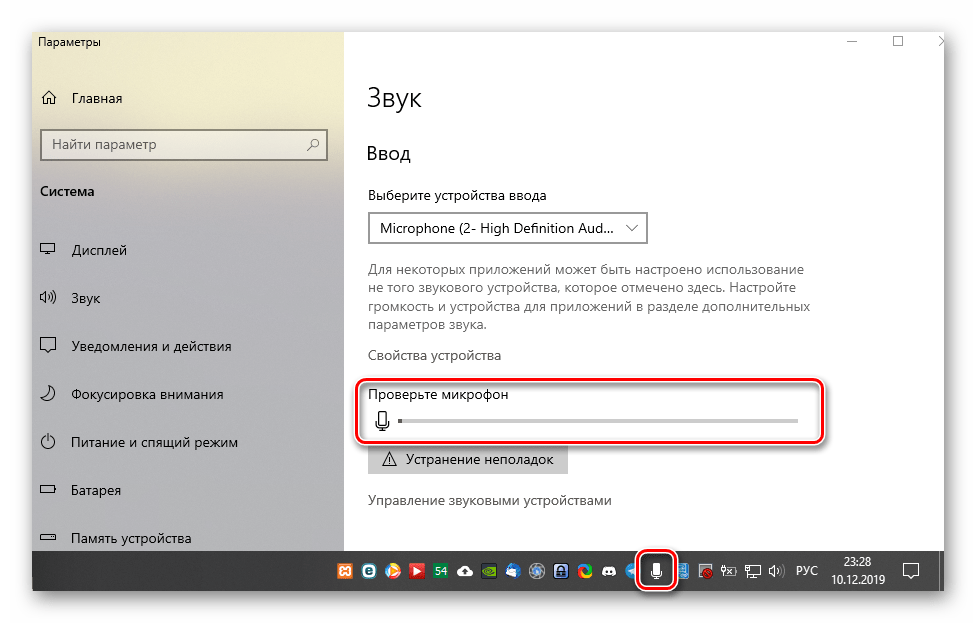Click the Устранение неполадок button
This screenshot has width=976, height=623.
click(468, 459)
